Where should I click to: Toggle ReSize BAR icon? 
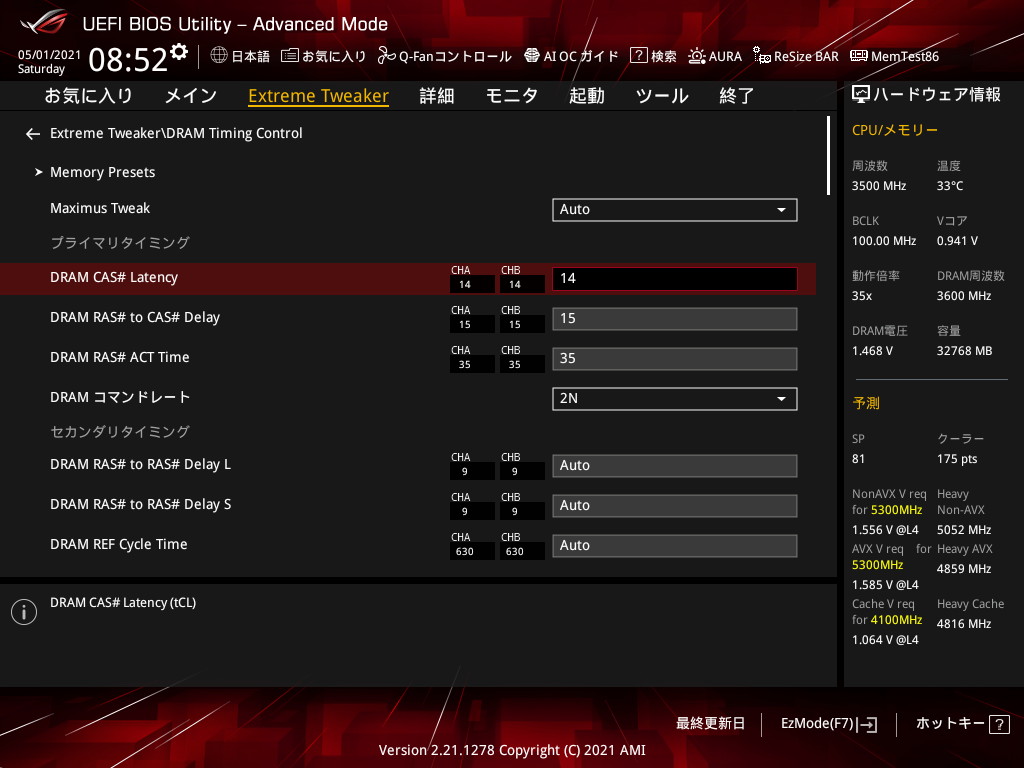point(761,56)
